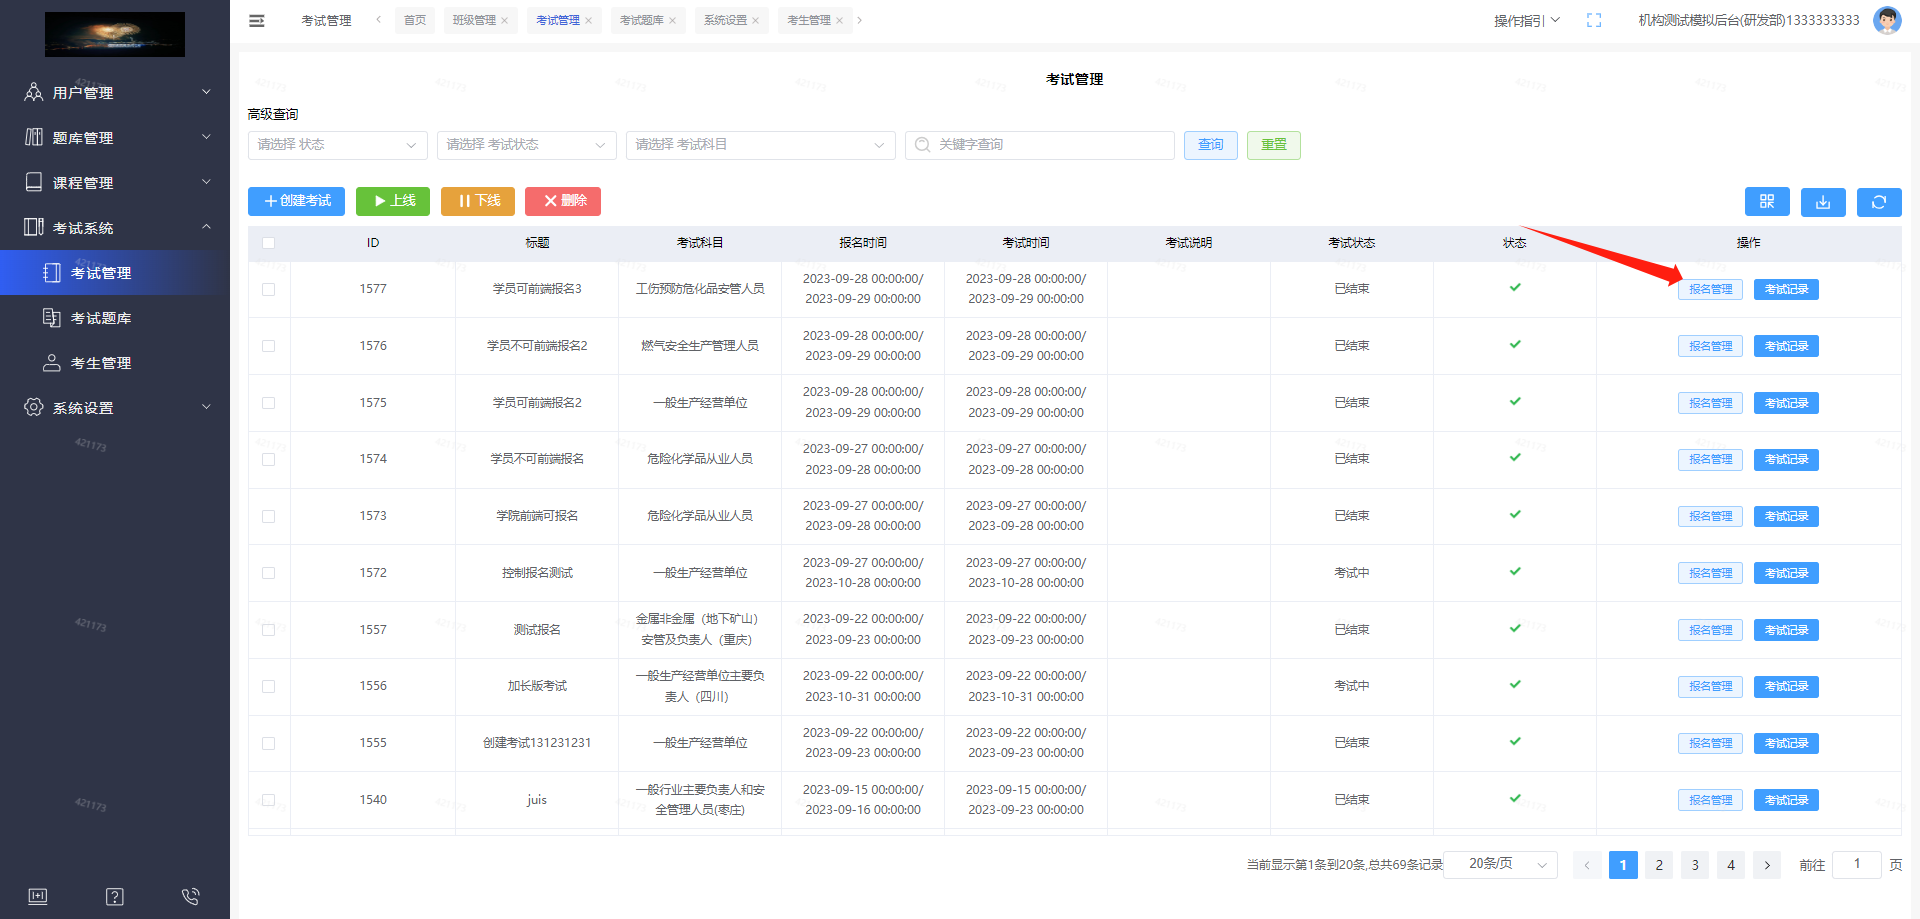Check the row for exam 1575
This screenshot has width=1920, height=919.
[268, 403]
